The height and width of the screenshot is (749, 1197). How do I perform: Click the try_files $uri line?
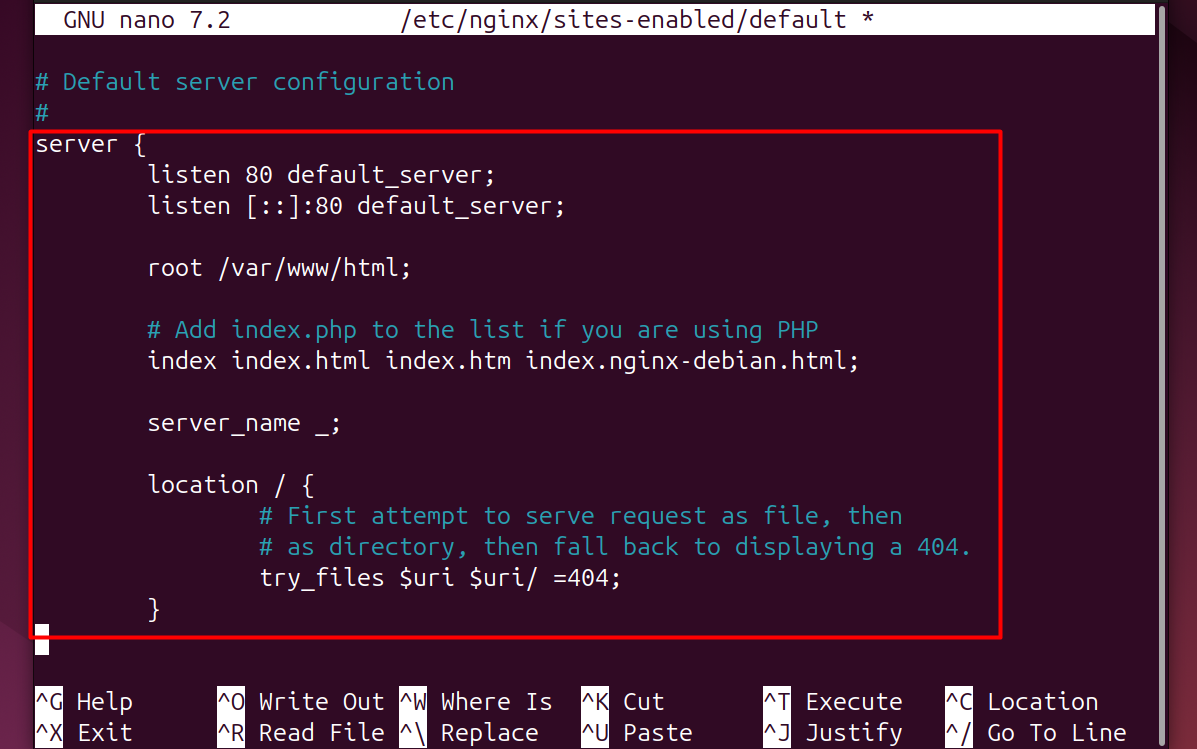[440, 578]
